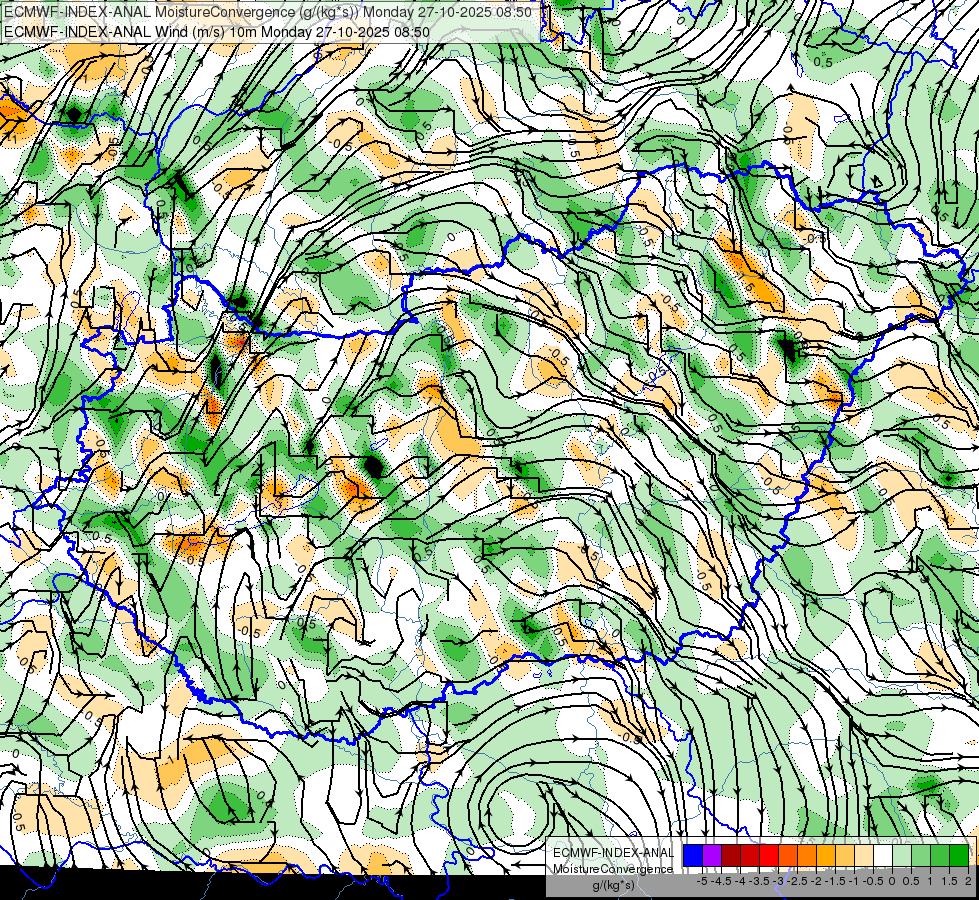
Task: Click the -2.5 tick label in the legend
Action: (x=797, y=881)
